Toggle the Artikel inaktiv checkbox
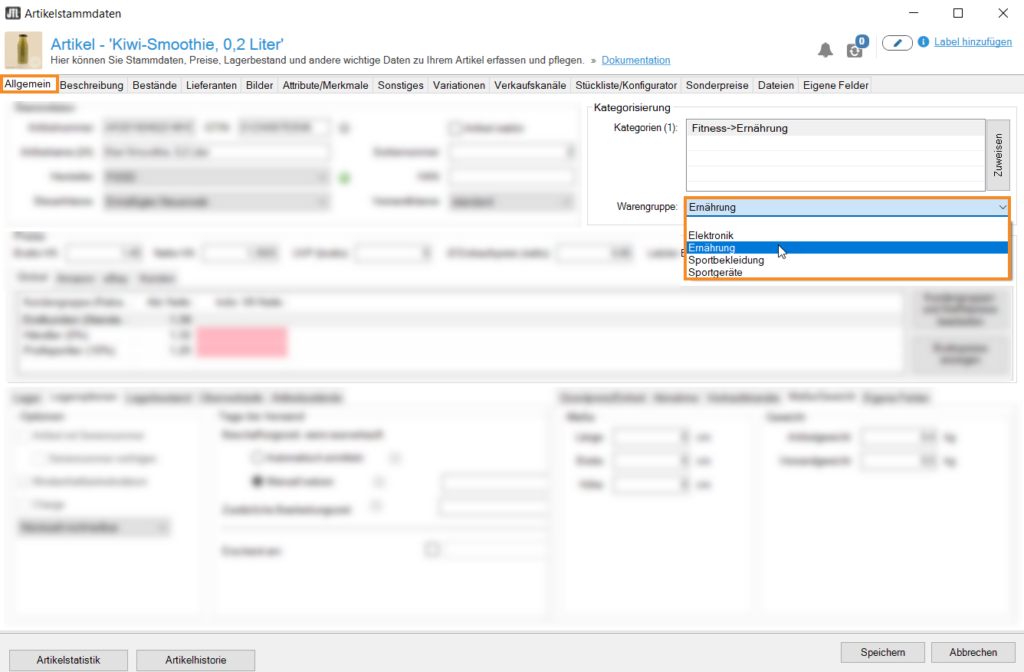Image resolution: width=1024 pixels, height=672 pixels. point(455,128)
